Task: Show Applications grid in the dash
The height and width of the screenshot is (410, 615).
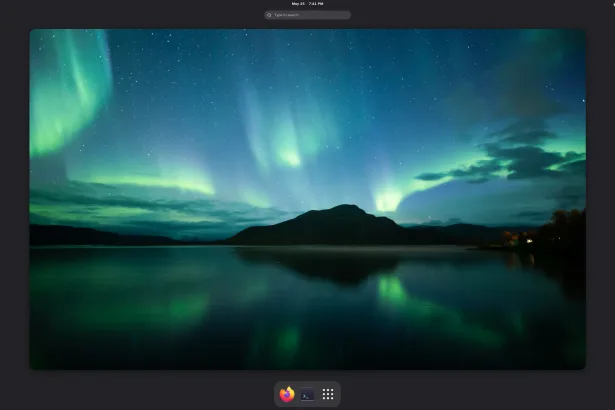Action: 328,394
